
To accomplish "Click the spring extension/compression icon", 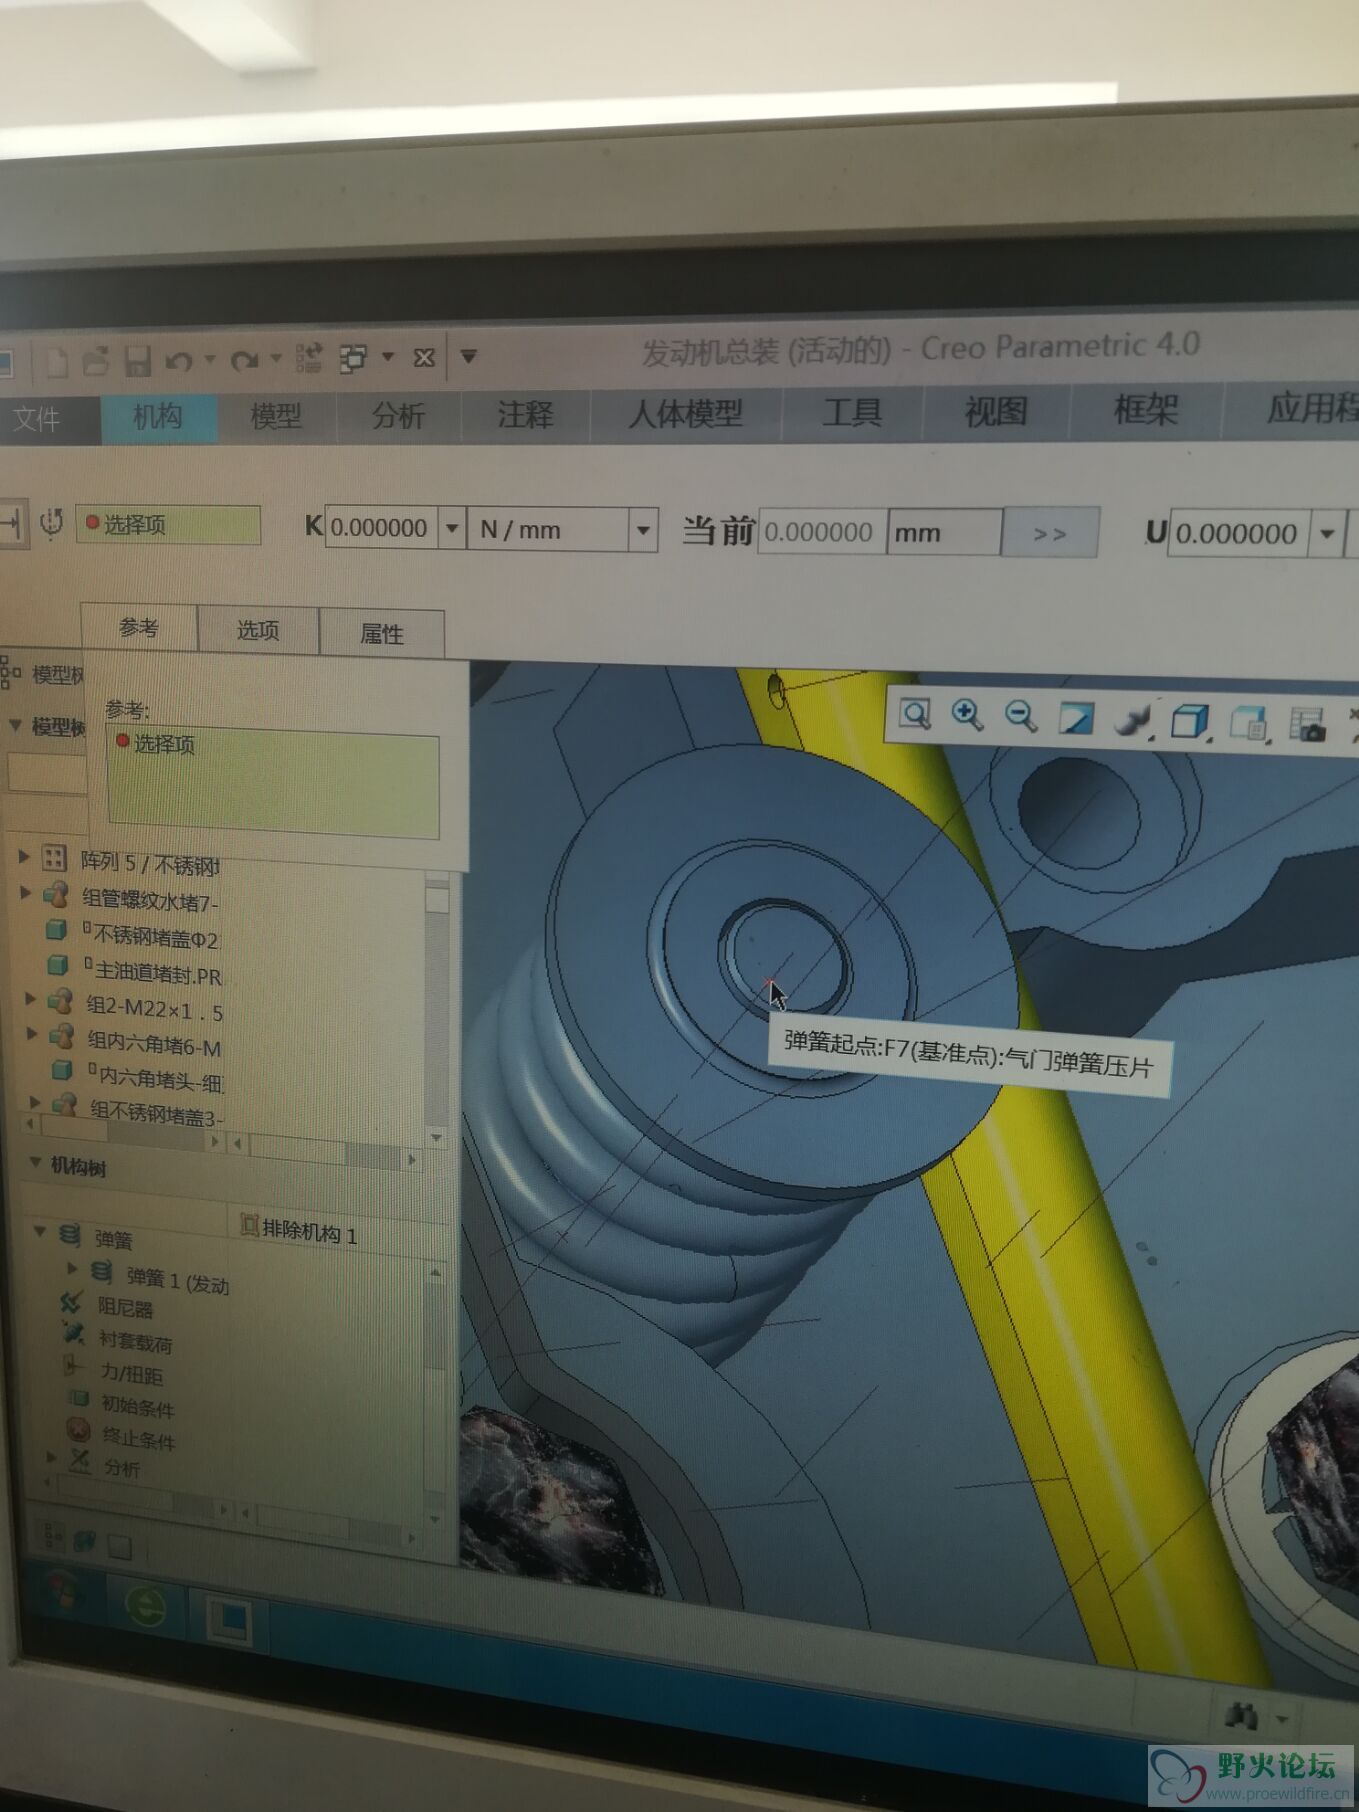I will [x=12, y=522].
